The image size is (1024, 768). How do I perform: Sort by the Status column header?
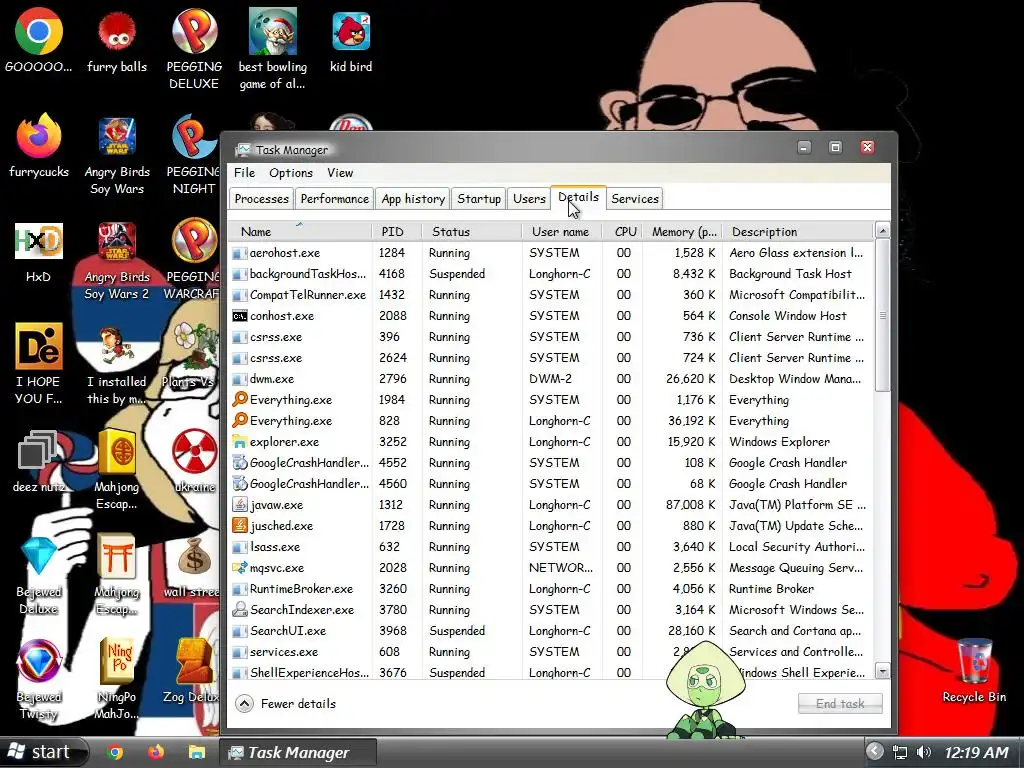tap(472, 231)
